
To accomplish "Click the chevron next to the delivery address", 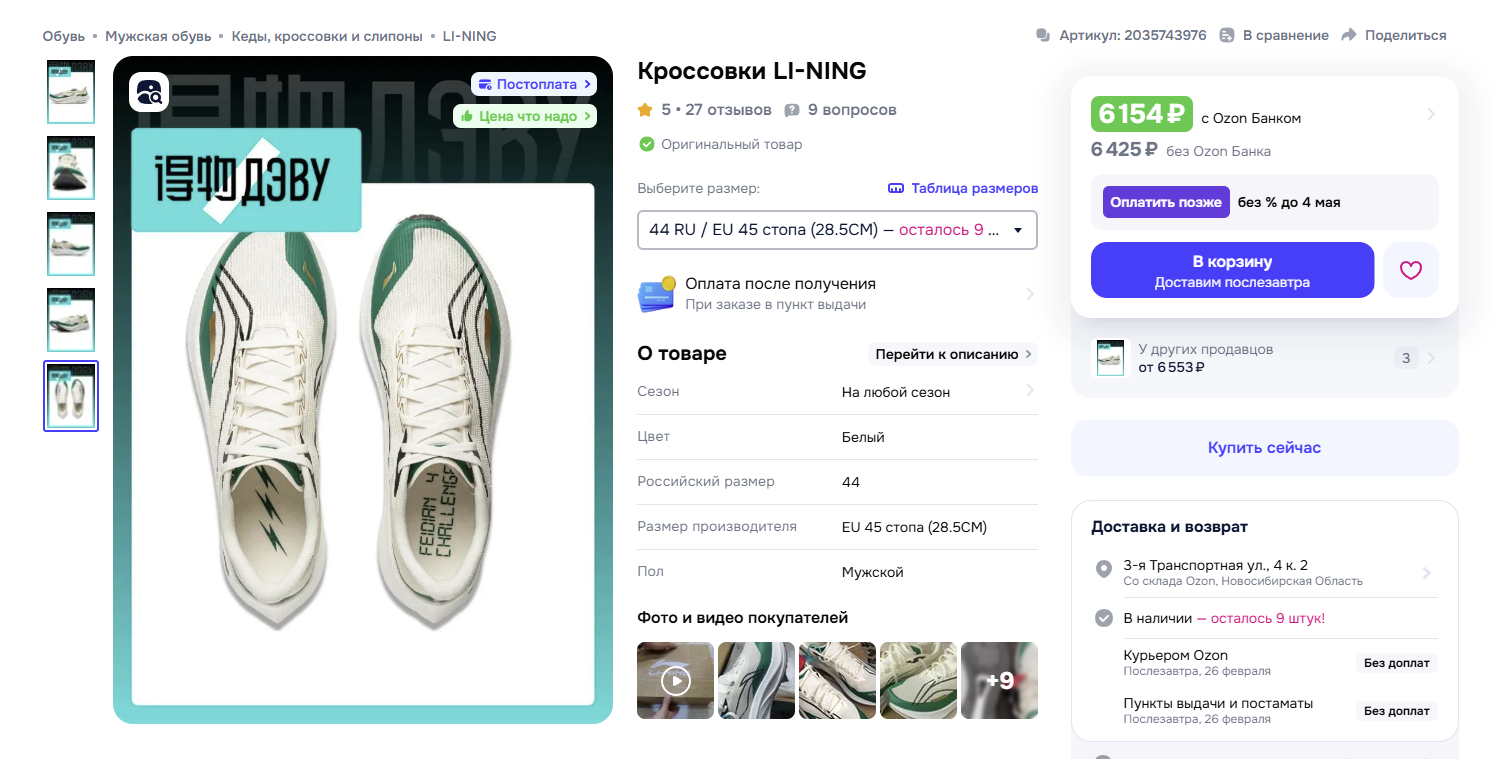I will [1427, 573].
